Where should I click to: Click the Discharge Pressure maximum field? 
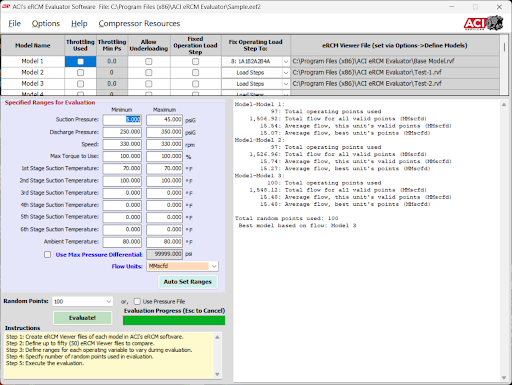[164, 132]
